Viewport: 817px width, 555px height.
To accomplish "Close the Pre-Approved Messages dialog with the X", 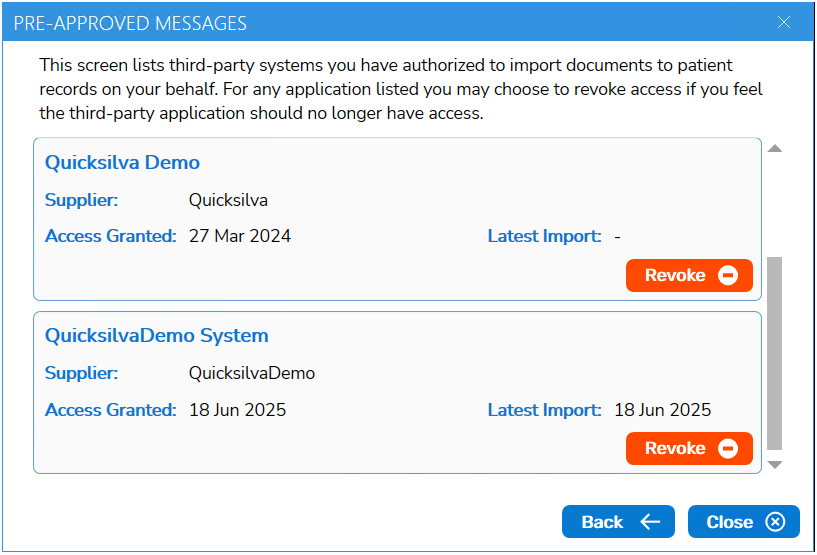I will point(784,22).
